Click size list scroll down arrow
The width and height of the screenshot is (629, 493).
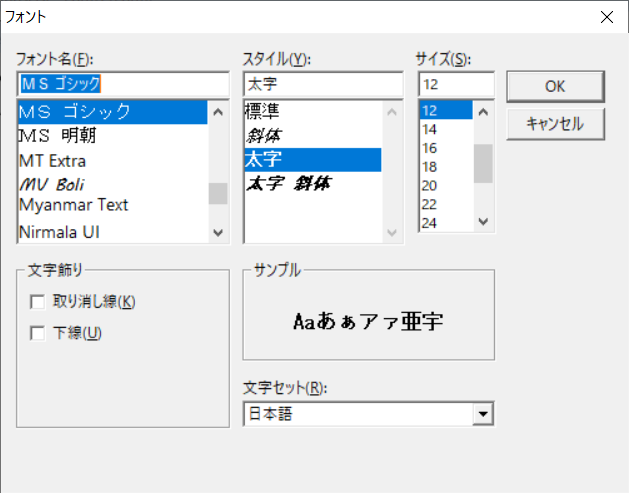[483, 221]
